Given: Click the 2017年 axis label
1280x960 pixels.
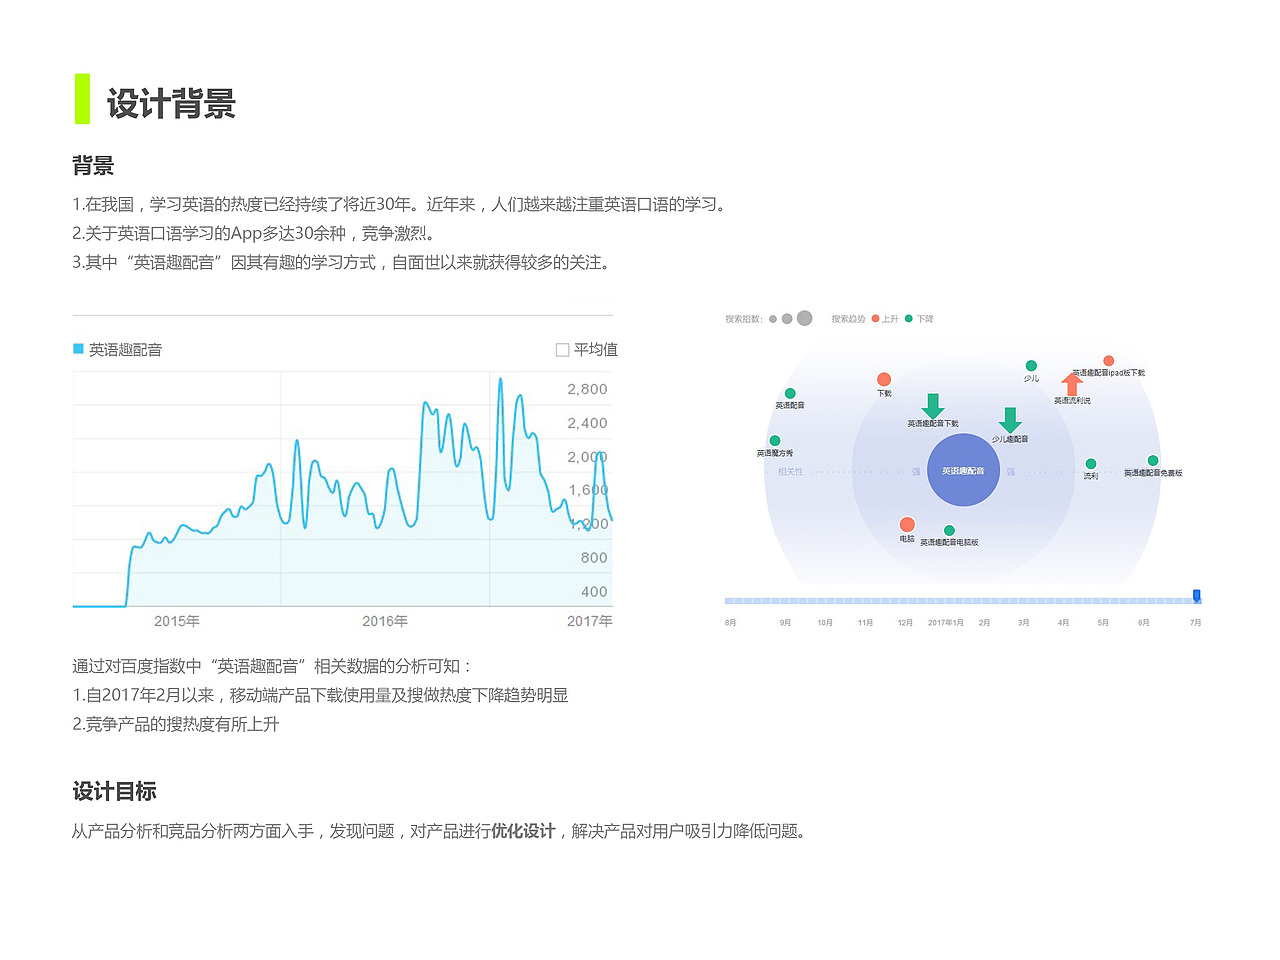Looking at the screenshot, I should point(590,621).
